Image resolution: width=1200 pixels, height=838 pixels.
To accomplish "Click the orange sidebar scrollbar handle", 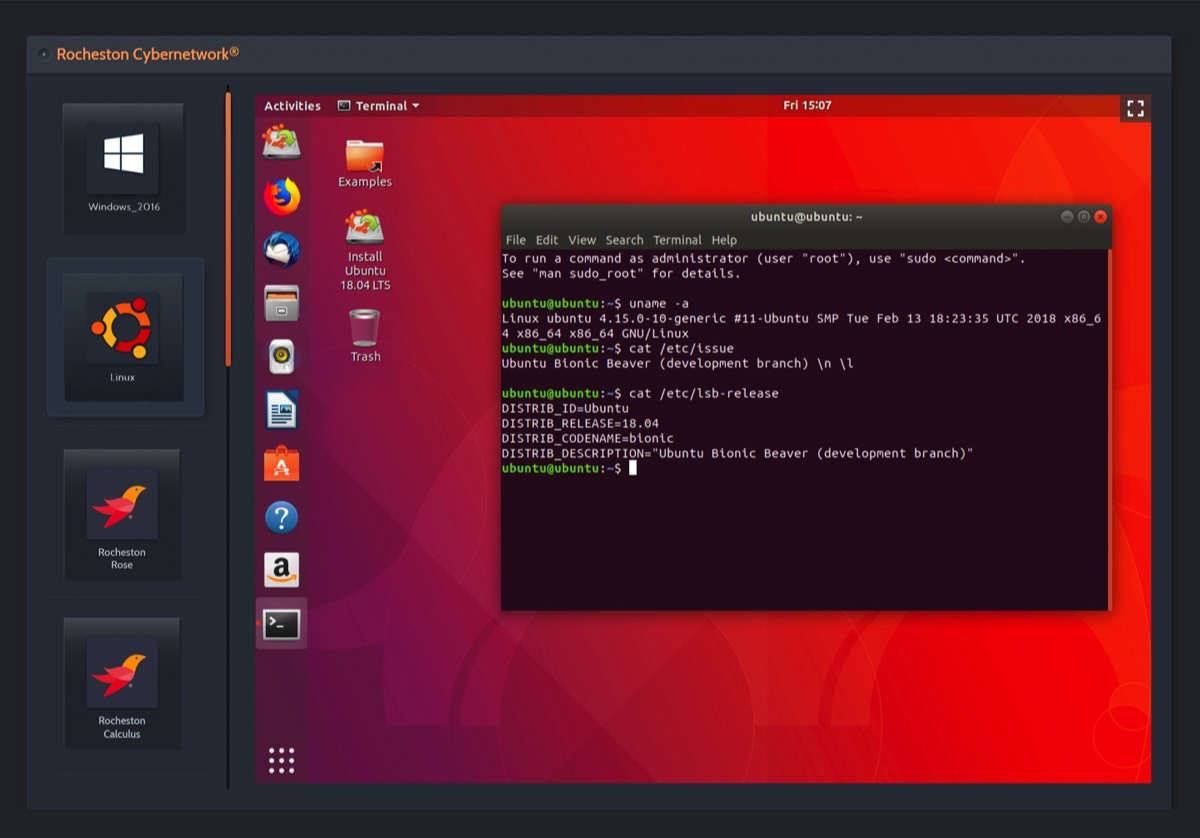I will (228, 229).
